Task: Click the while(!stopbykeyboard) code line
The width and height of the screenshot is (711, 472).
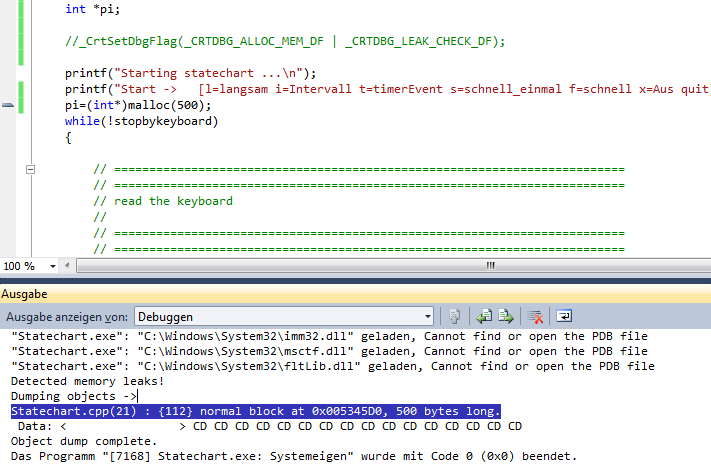Action: tap(141, 121)
